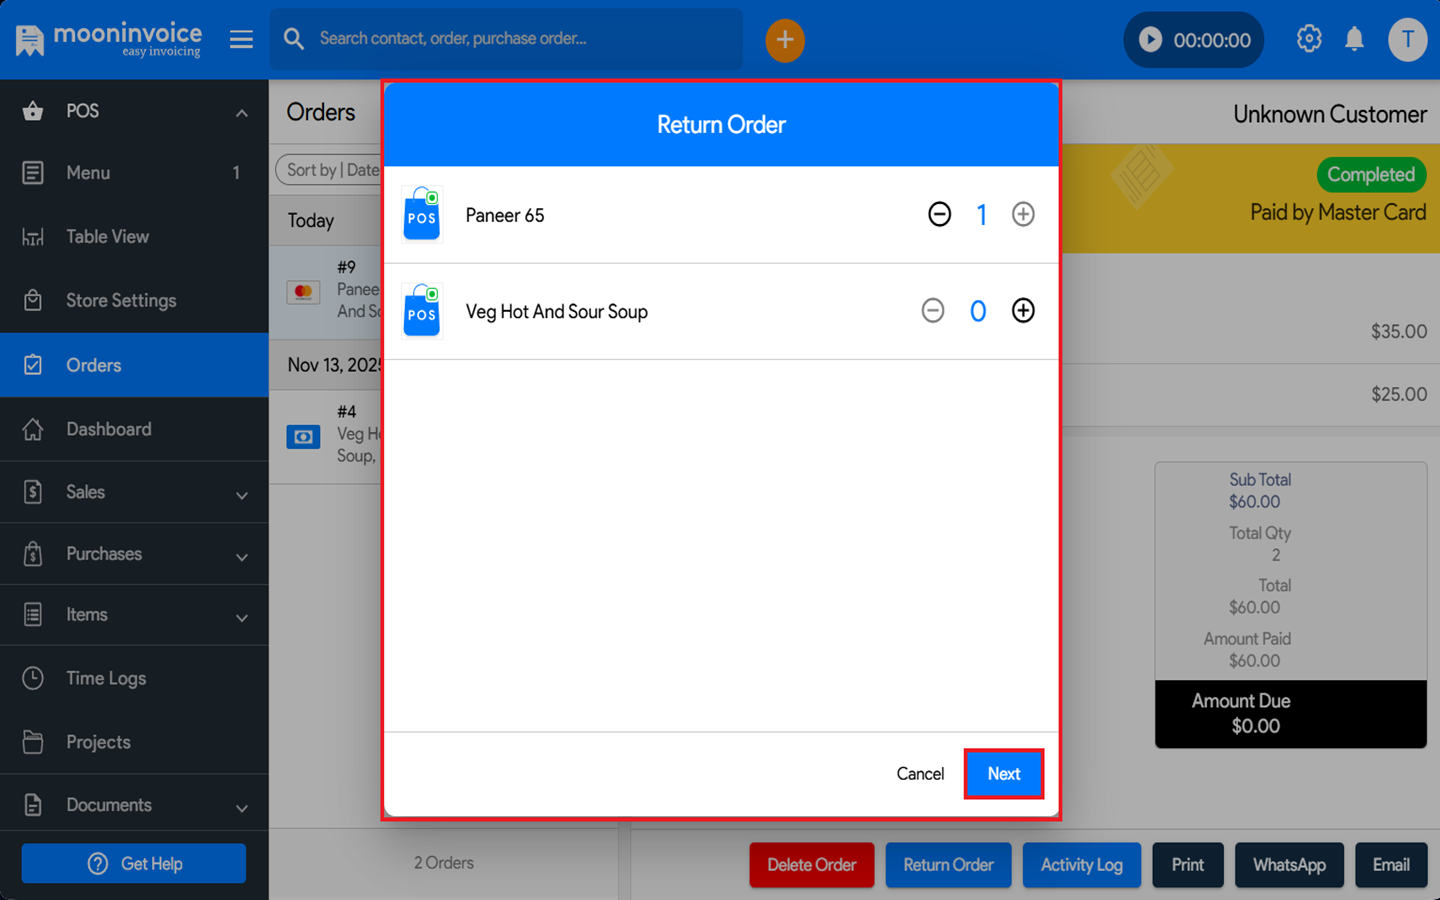Open settings gear icon
This screenshot has height=900, width=1440.
[1308, 39]
